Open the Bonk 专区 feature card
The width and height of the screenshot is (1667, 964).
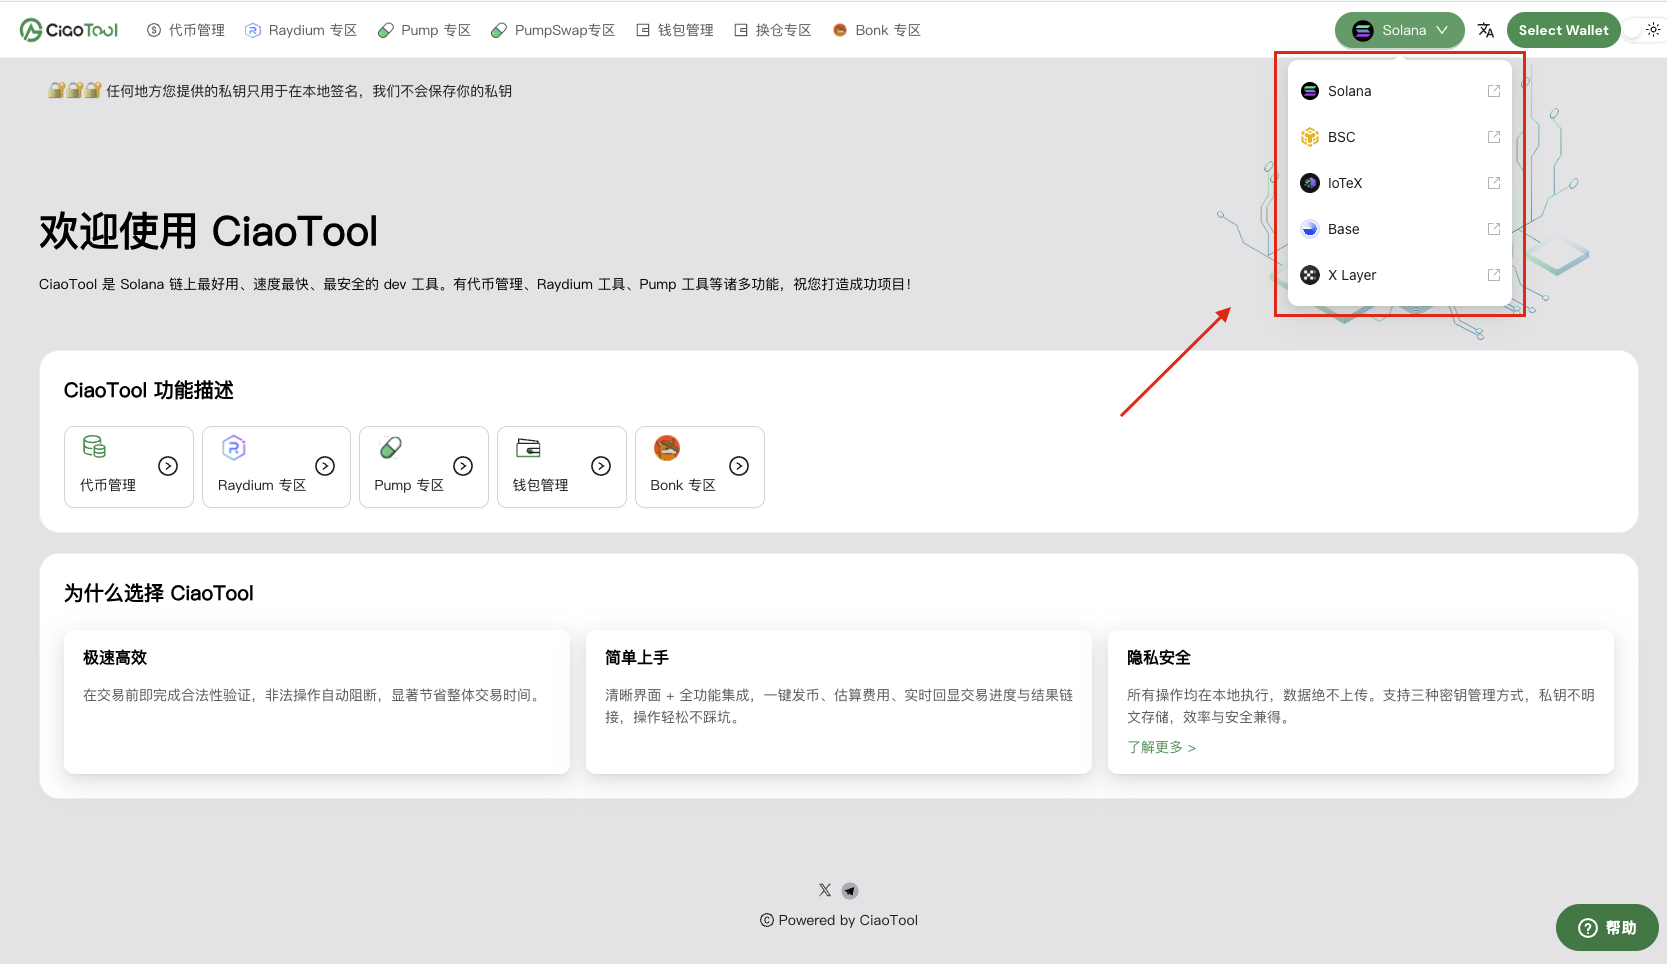700,467
